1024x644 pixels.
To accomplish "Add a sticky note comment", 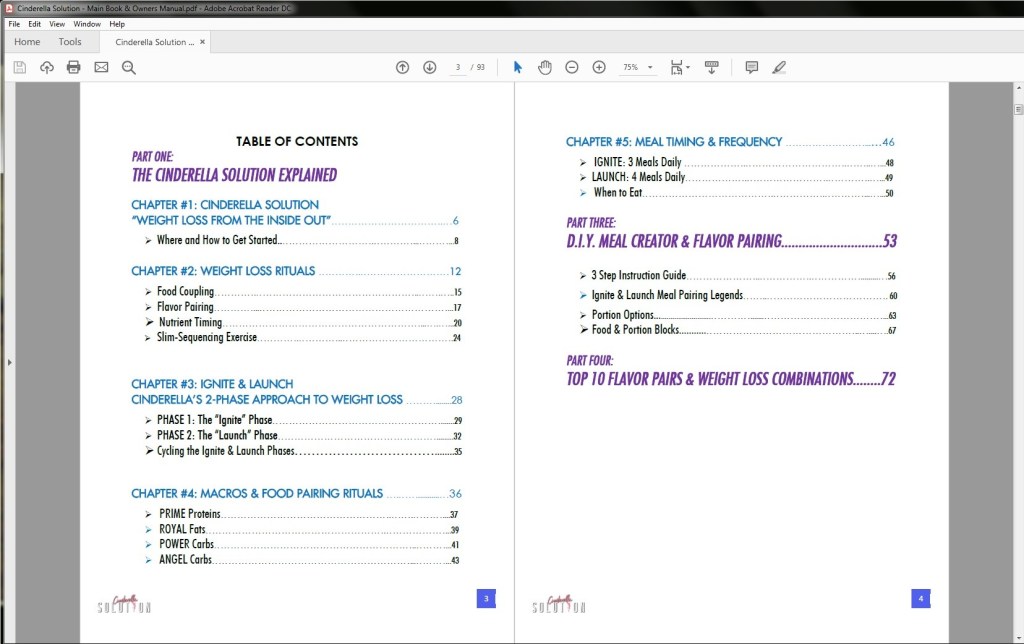I will (x=752, y=67).
